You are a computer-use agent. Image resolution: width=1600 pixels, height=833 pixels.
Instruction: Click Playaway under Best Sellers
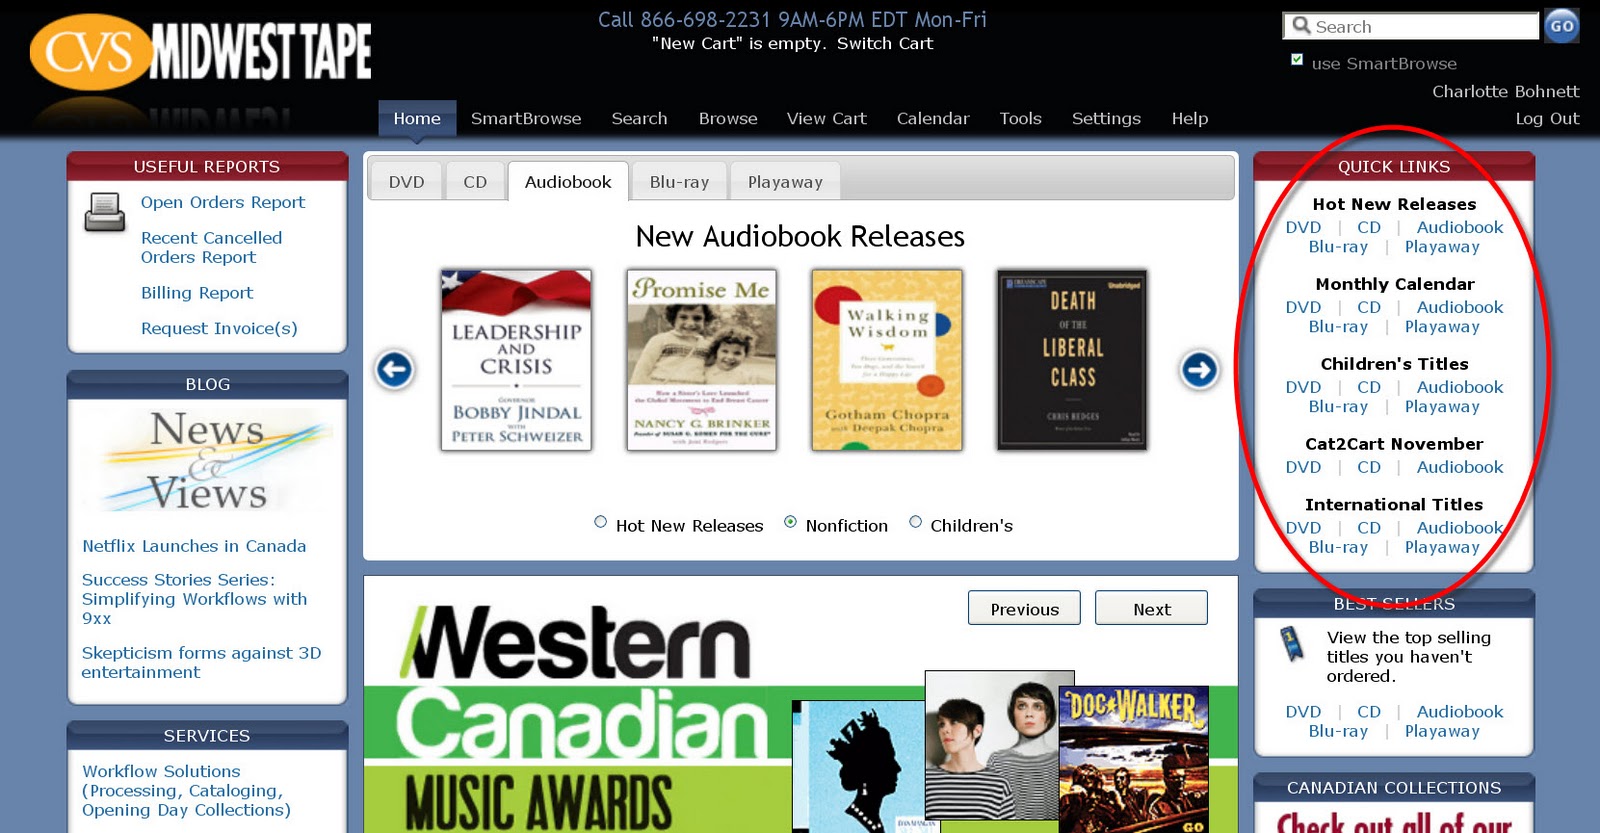(1442, 732)
